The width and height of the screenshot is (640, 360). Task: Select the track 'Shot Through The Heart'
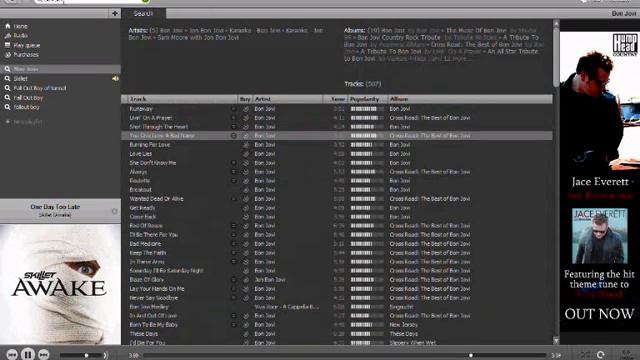[x=159, y=127]
